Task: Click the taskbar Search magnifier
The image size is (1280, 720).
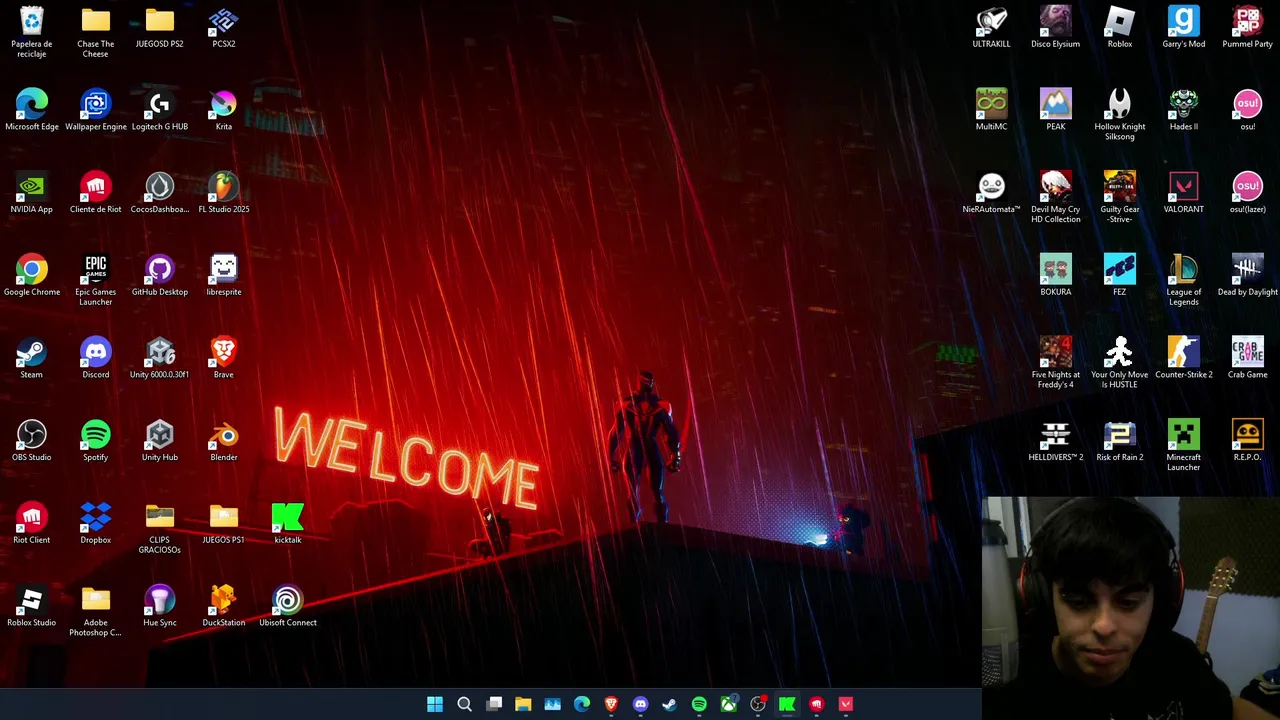Action: [464, 704]
